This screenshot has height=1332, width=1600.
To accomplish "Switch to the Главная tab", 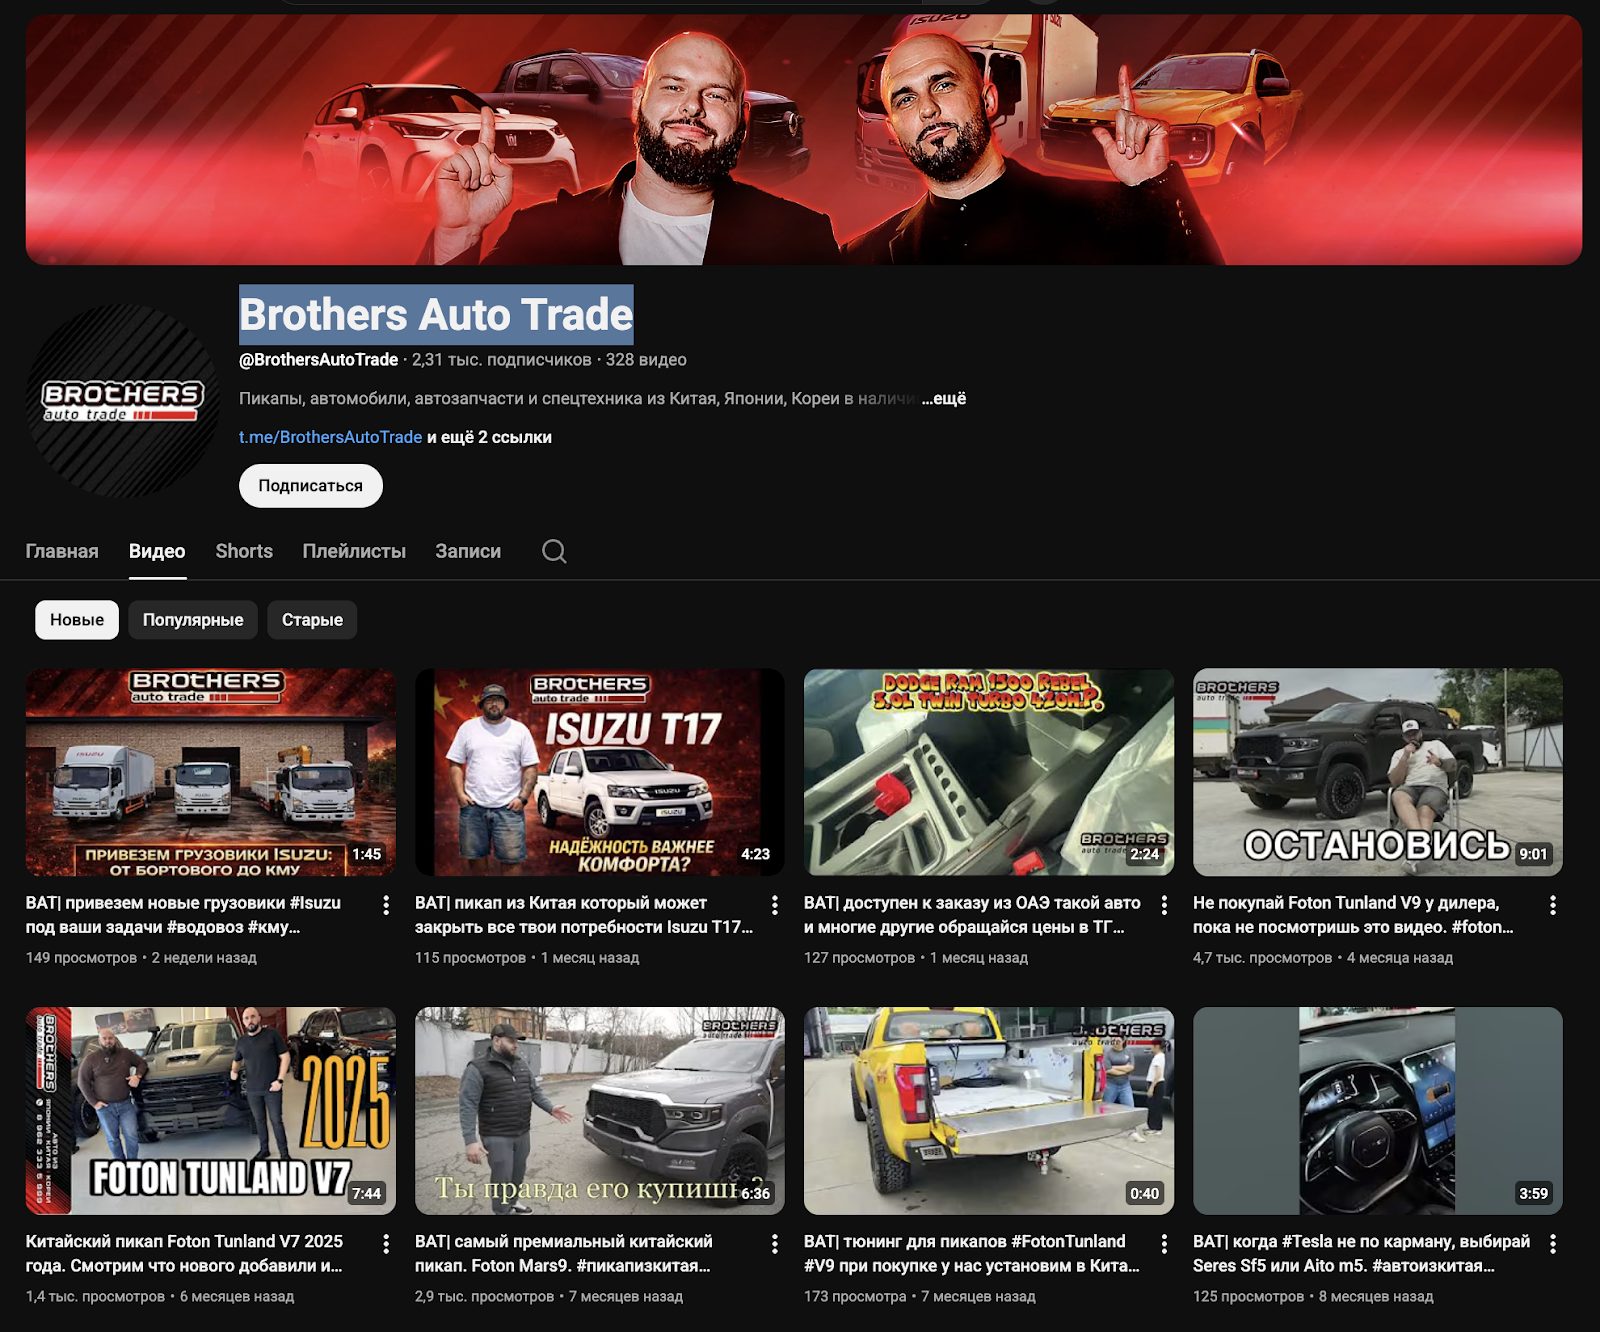I will [62, 551].
